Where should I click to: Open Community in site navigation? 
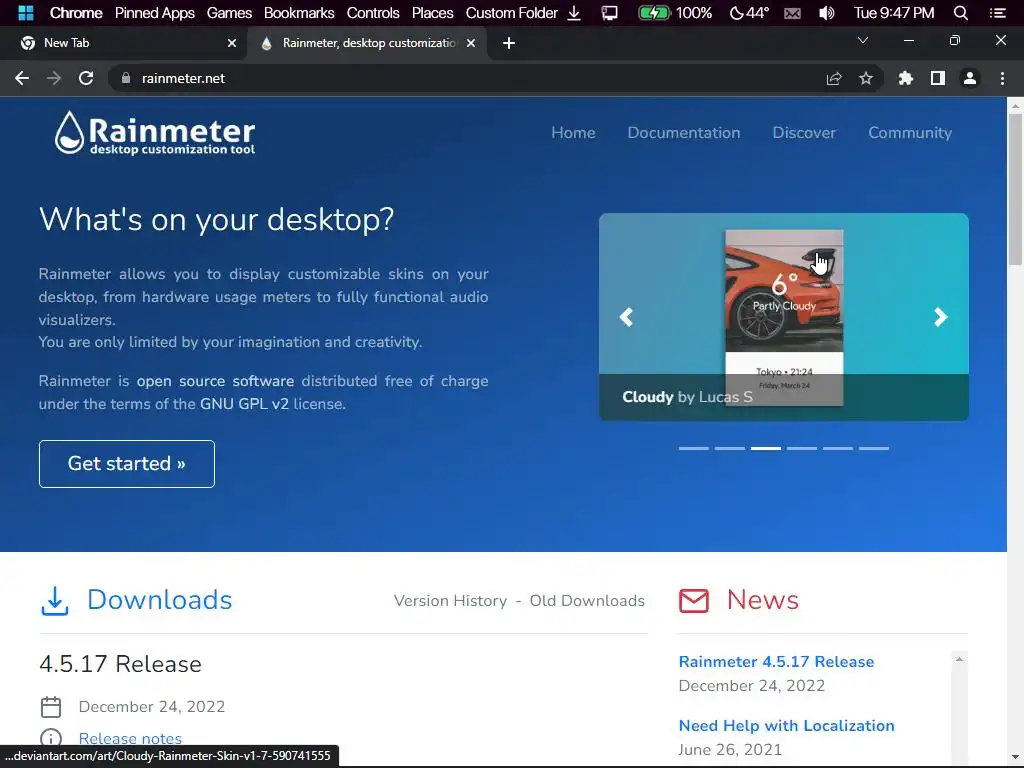910,133
